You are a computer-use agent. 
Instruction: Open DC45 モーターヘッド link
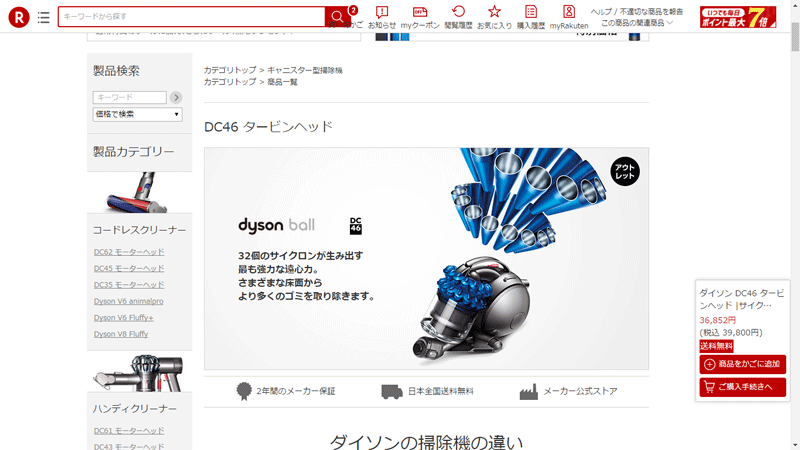tap(129, 268)
